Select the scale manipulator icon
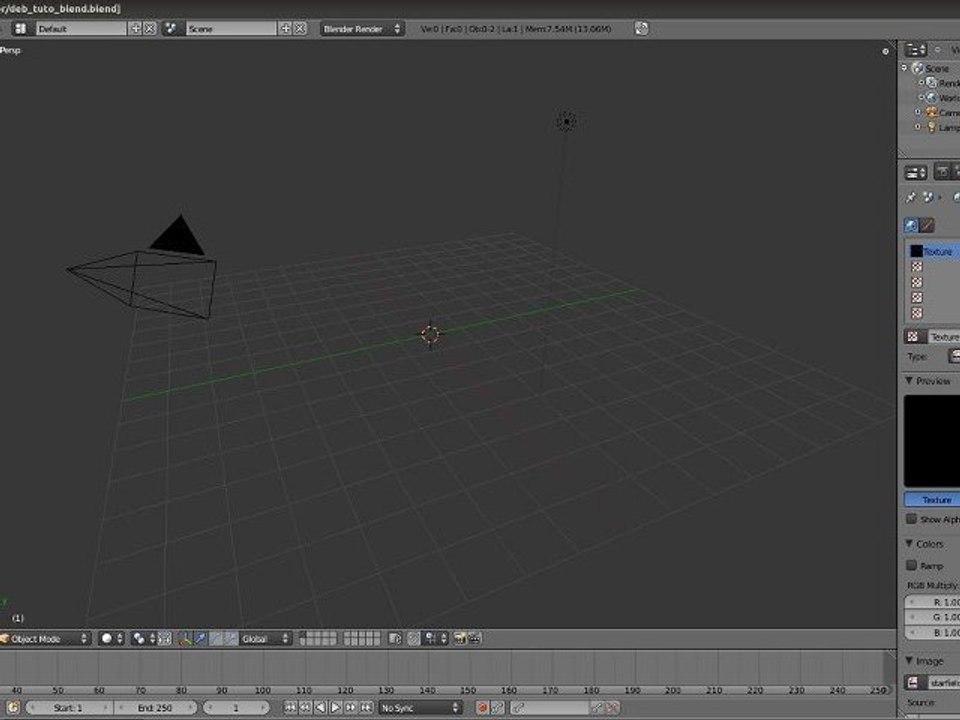The width and height of the screenshot is (960, 720). pos(231,639)
